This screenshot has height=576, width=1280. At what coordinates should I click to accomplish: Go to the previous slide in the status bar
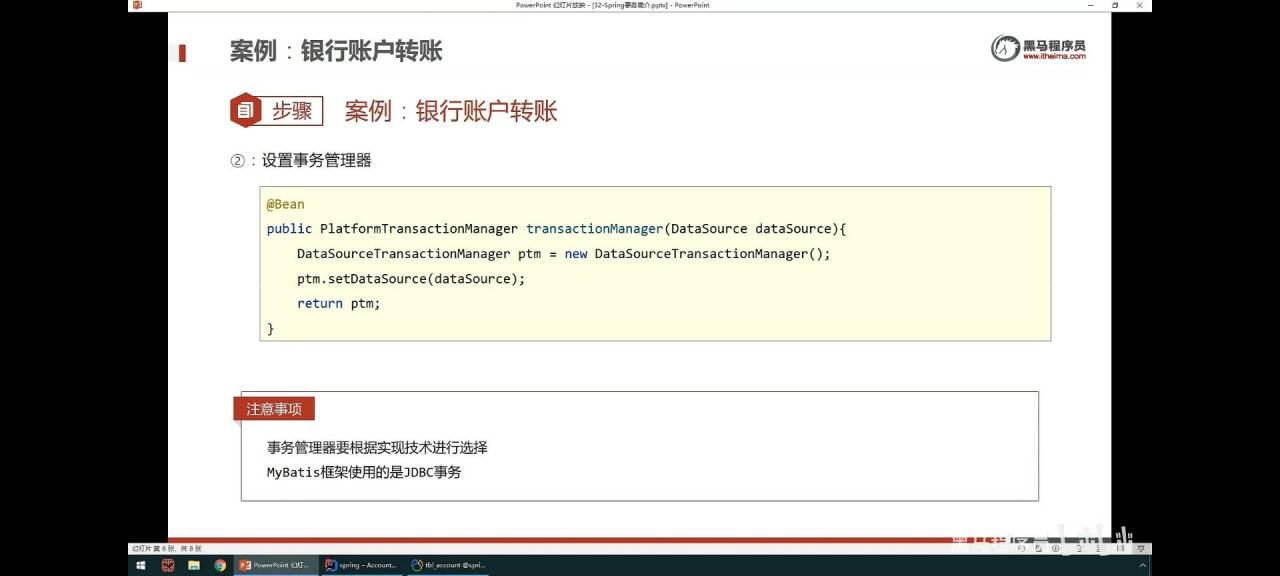coord(1021,548)
